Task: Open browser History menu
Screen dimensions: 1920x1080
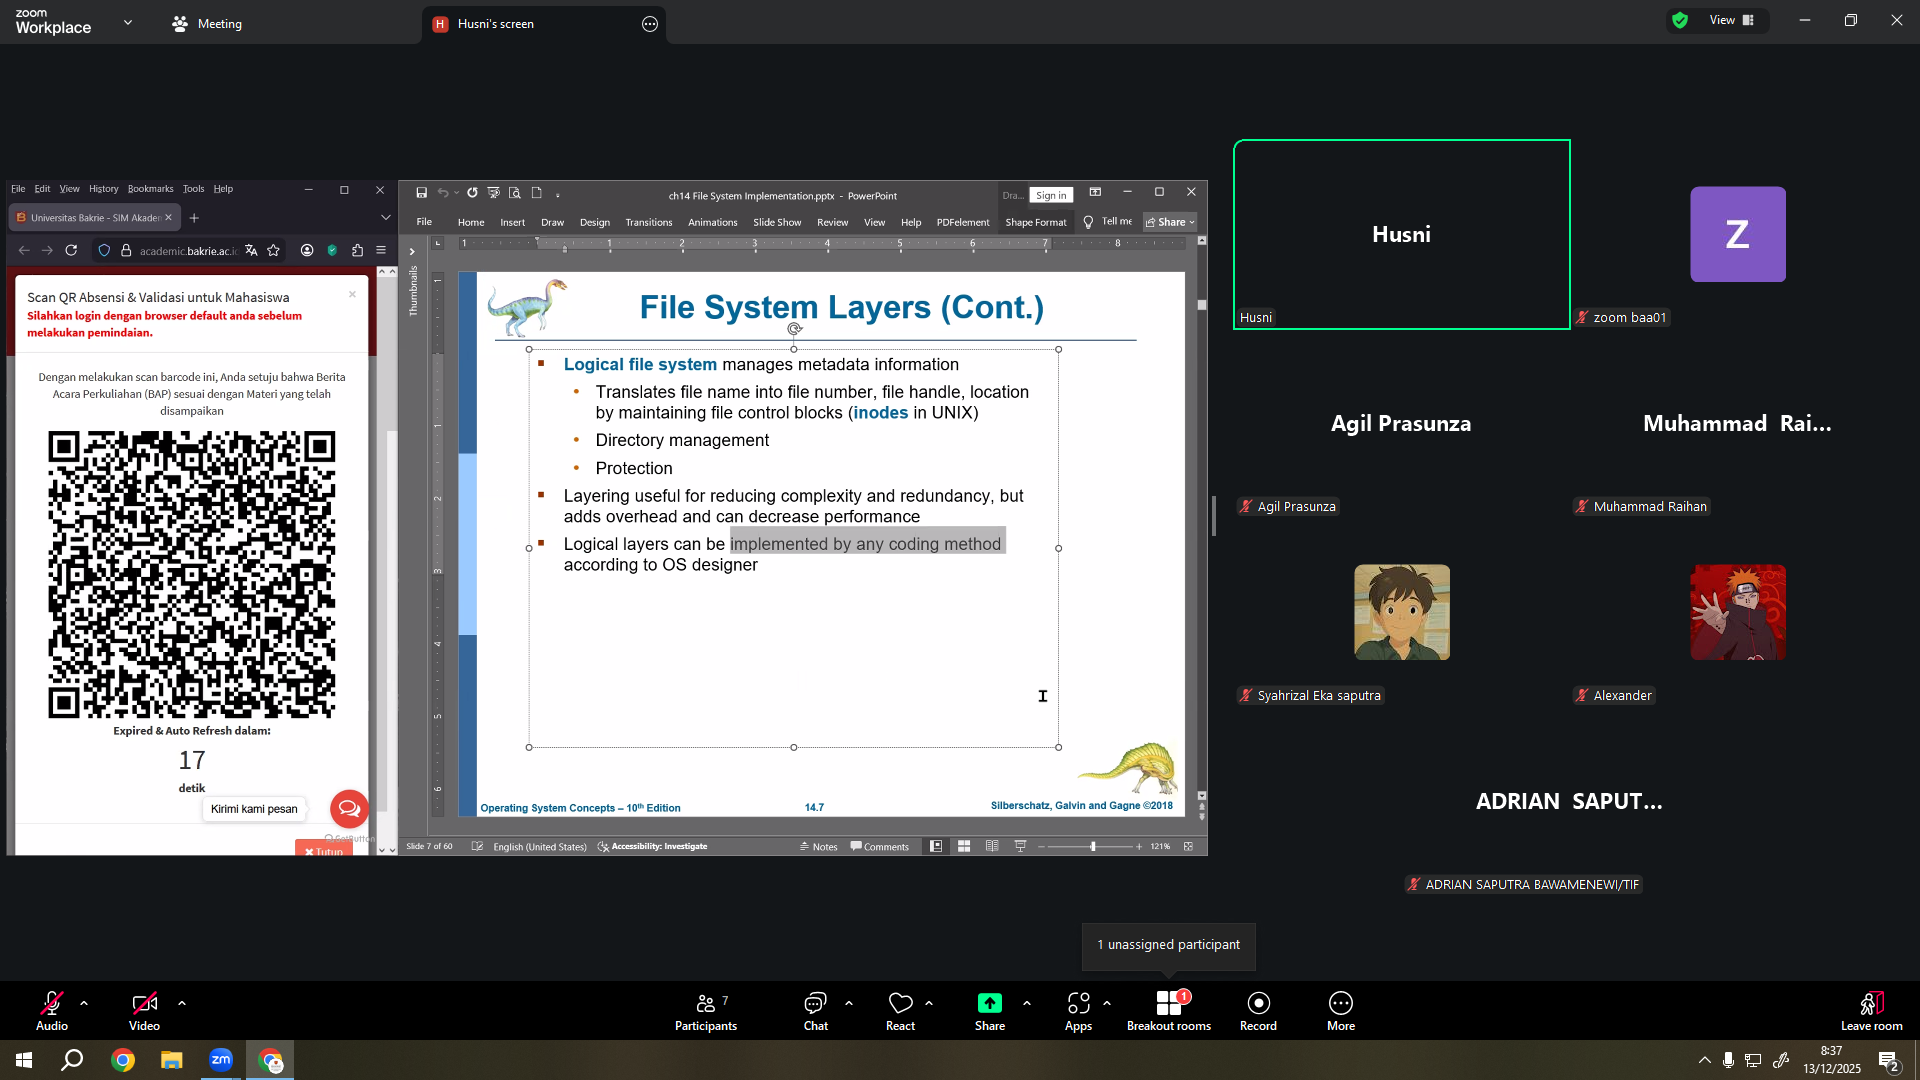Action: tap(104, 189)
